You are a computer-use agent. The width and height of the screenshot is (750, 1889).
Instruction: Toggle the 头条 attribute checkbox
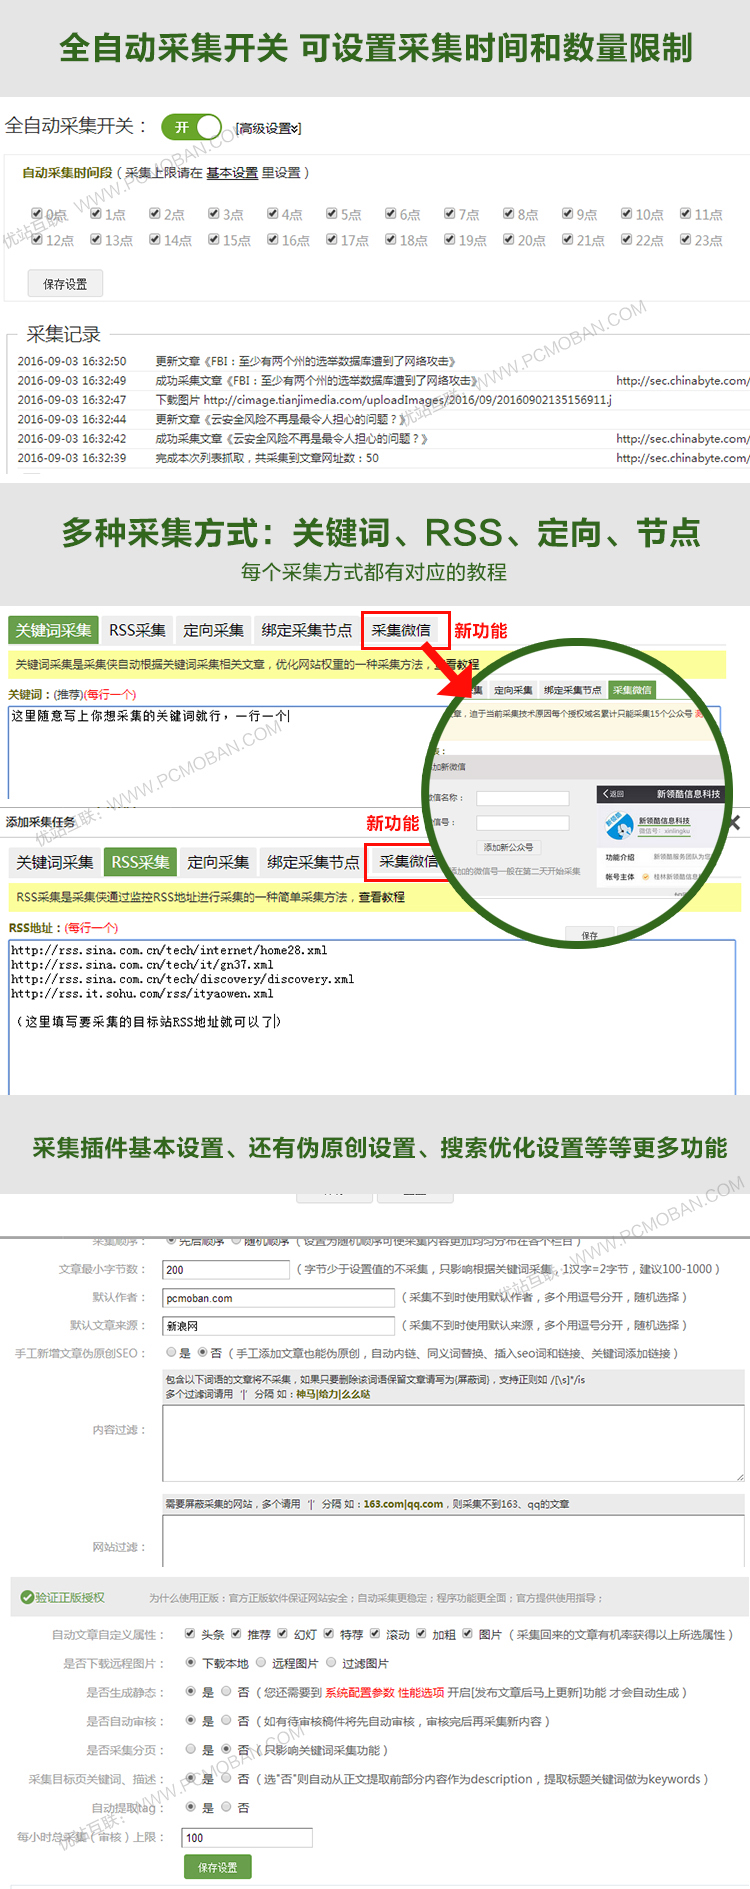click(190, 1634)
